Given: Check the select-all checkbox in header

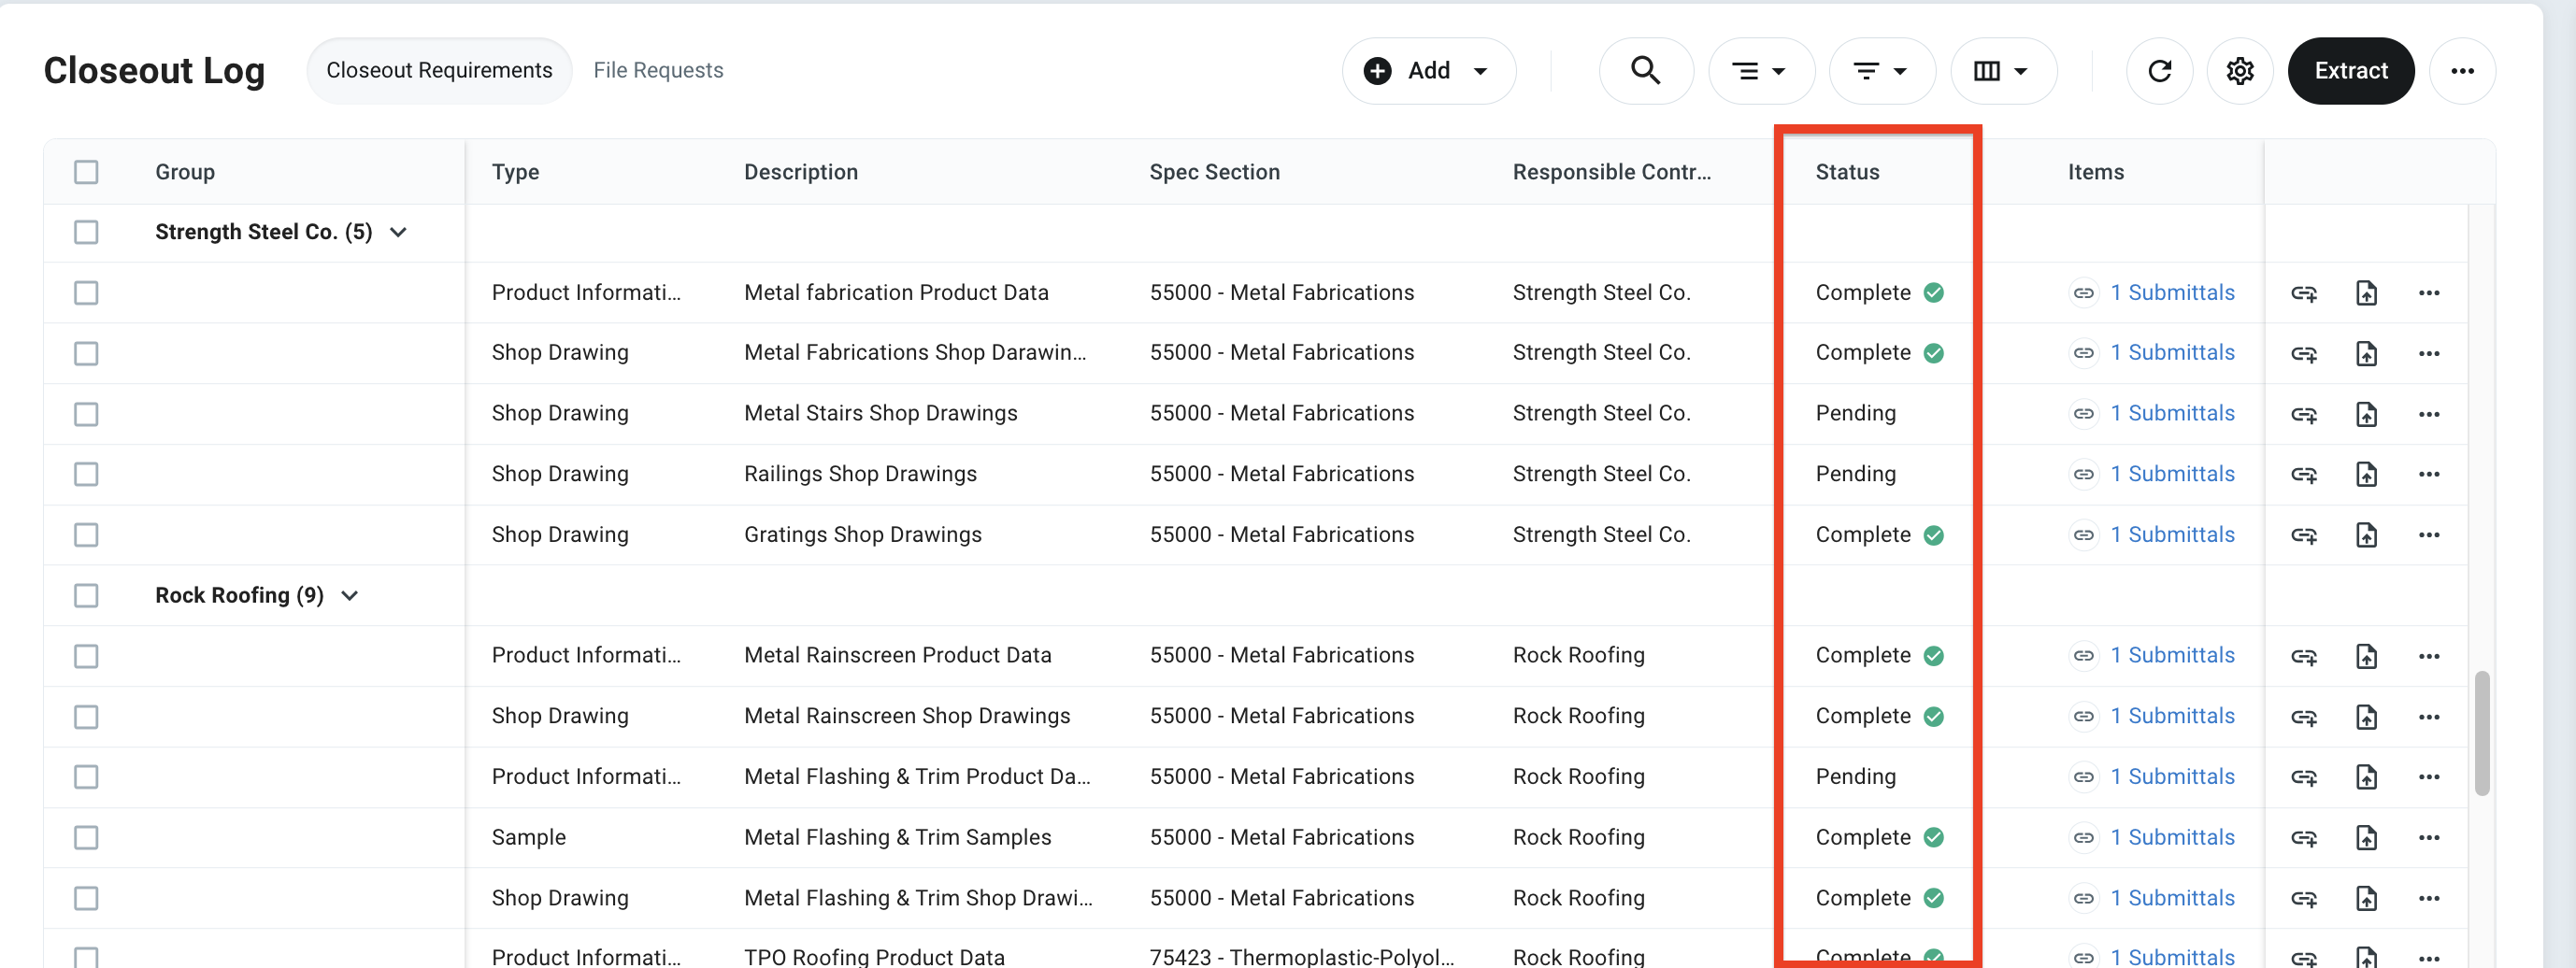Looking at the screenshot, I should point(86,172).
